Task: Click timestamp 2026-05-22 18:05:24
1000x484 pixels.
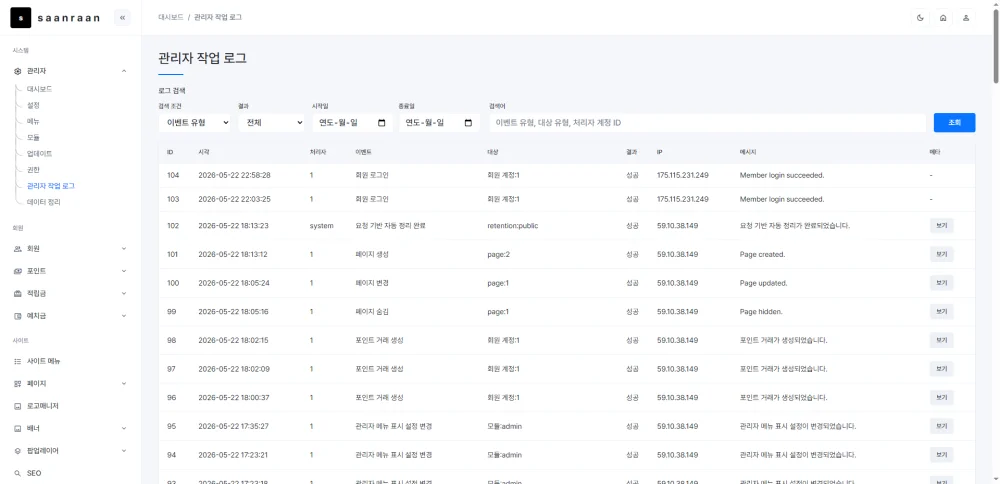Action: coord(233,283)
